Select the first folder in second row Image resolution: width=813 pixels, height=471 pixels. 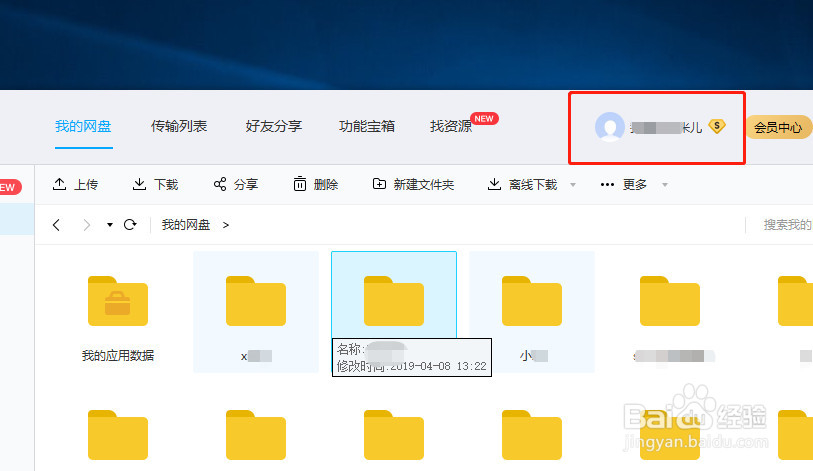(118, 435)
